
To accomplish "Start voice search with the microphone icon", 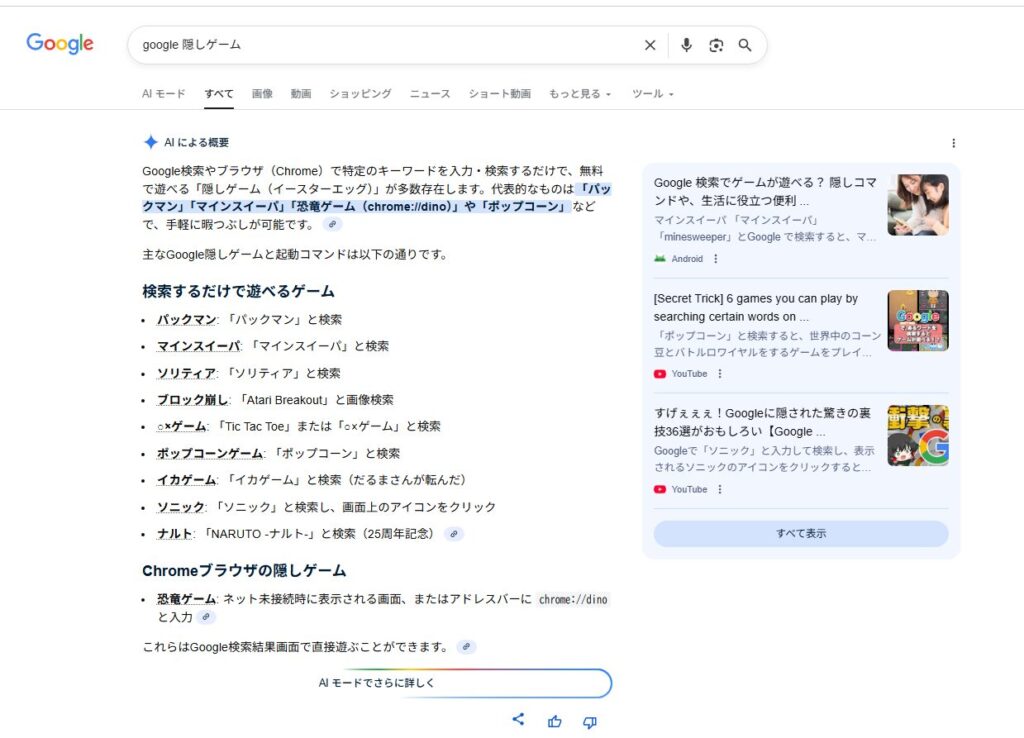I will point(686,45).
